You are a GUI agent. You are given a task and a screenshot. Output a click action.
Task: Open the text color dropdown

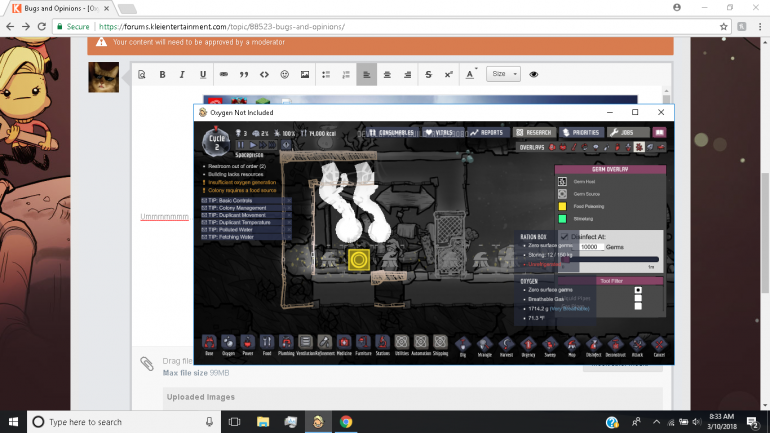tap(471, 75)
